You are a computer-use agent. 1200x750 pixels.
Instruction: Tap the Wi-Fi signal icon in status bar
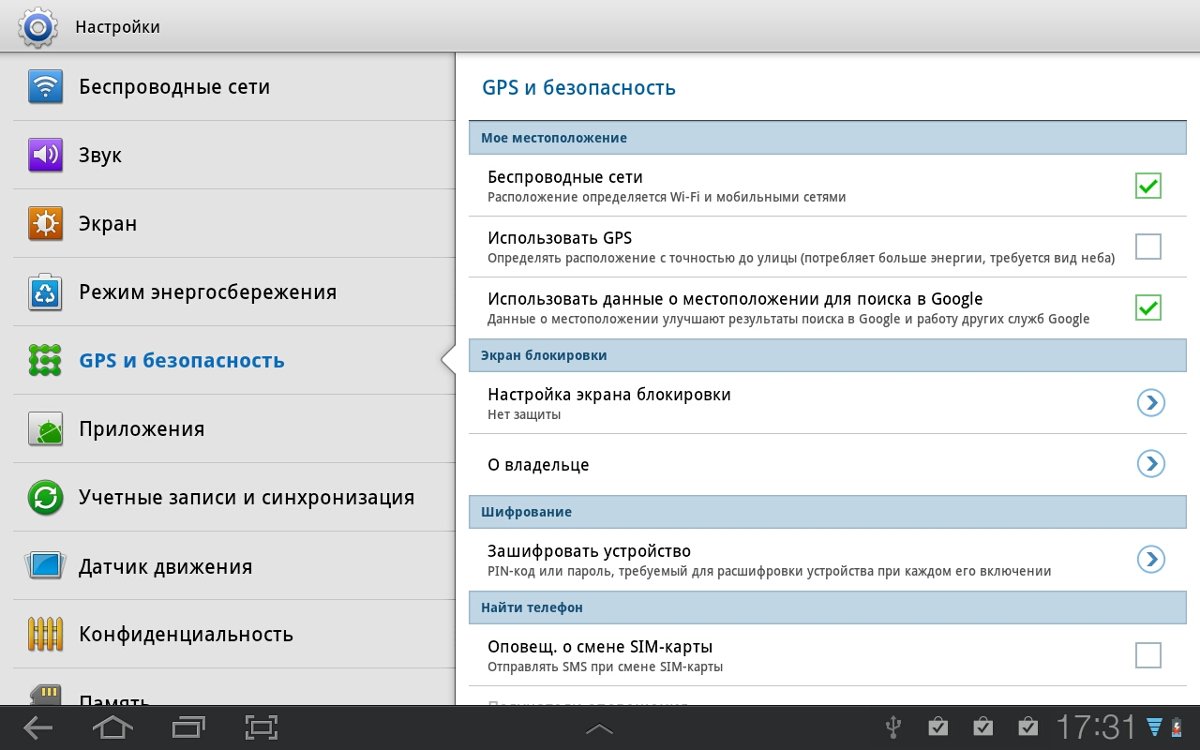[1155, 727]
